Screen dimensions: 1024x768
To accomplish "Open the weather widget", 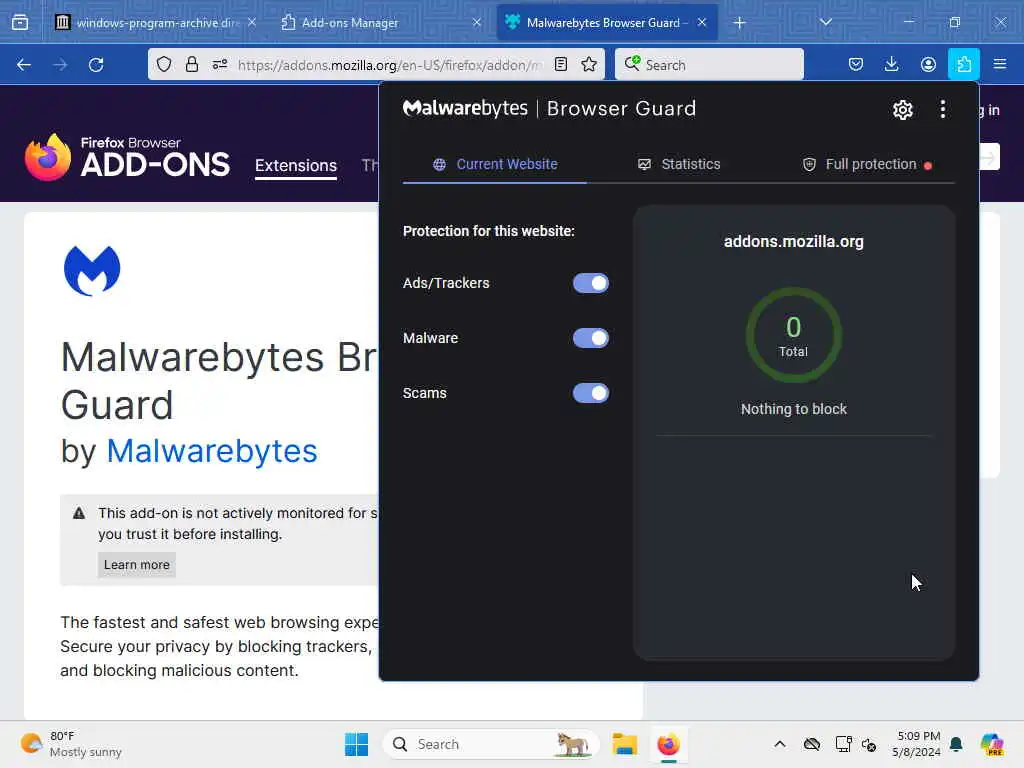I will pos(71,744).
